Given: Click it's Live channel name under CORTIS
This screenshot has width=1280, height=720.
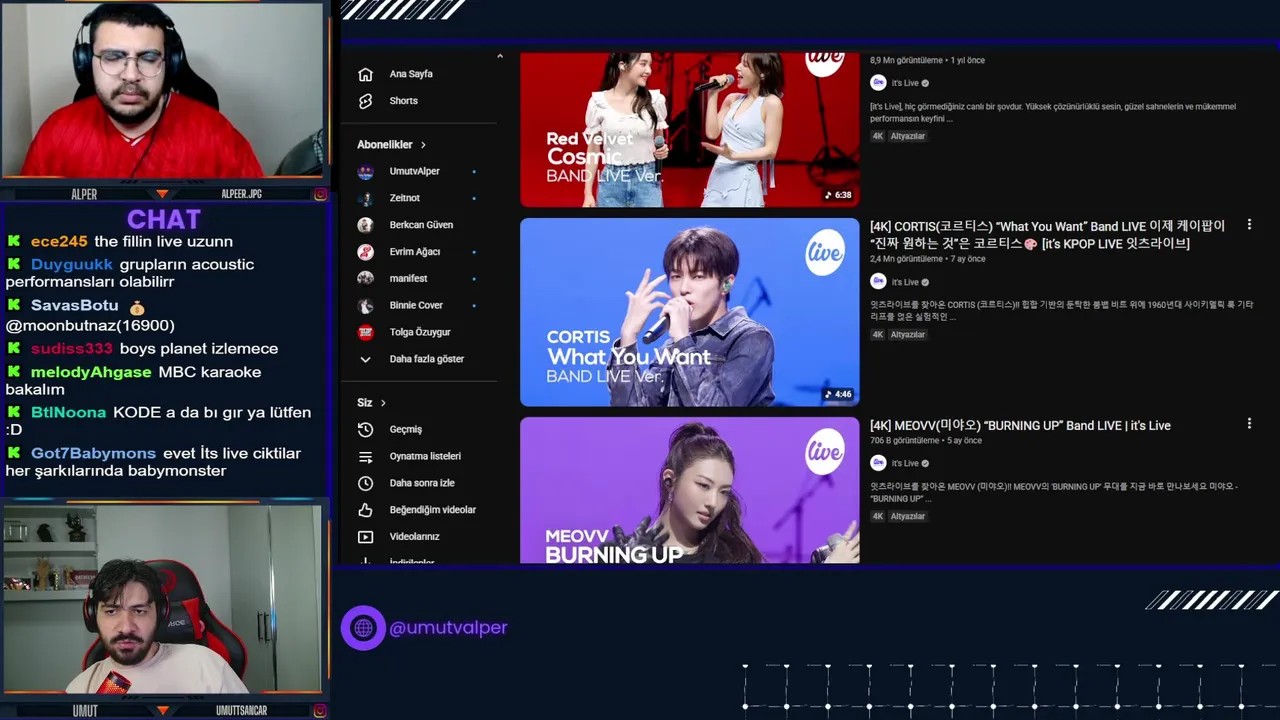Looking at the screenshot, I should (905, 282).
